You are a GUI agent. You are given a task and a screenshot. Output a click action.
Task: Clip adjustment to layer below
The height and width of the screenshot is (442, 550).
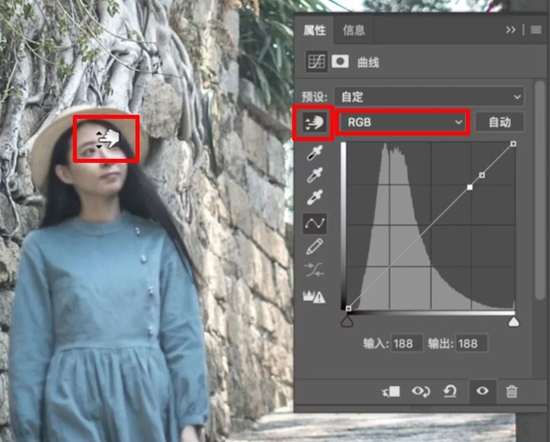[391, 391]
